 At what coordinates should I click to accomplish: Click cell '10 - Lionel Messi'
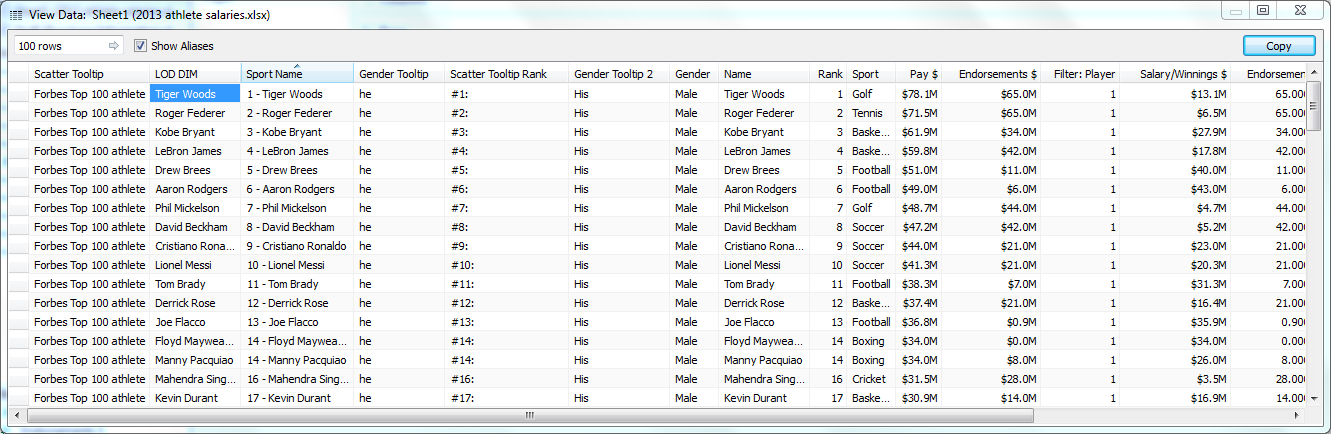297,265
